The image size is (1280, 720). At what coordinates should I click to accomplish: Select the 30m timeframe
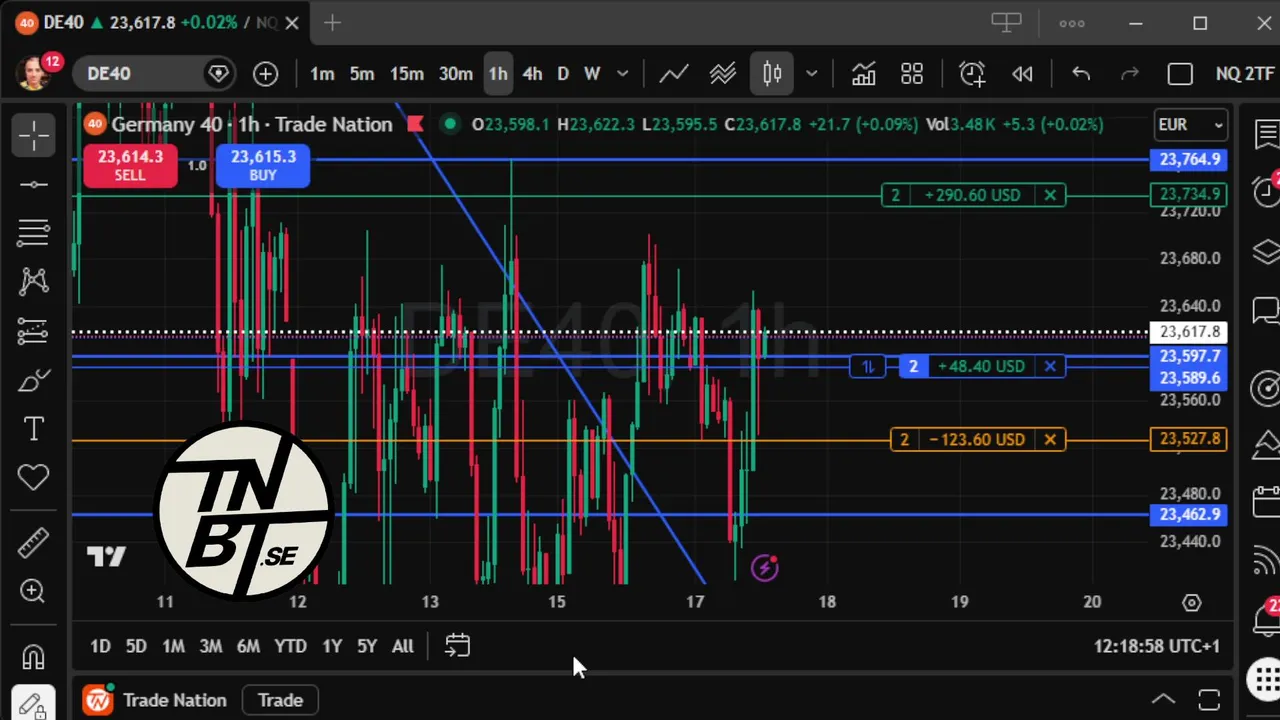point(455,73)
